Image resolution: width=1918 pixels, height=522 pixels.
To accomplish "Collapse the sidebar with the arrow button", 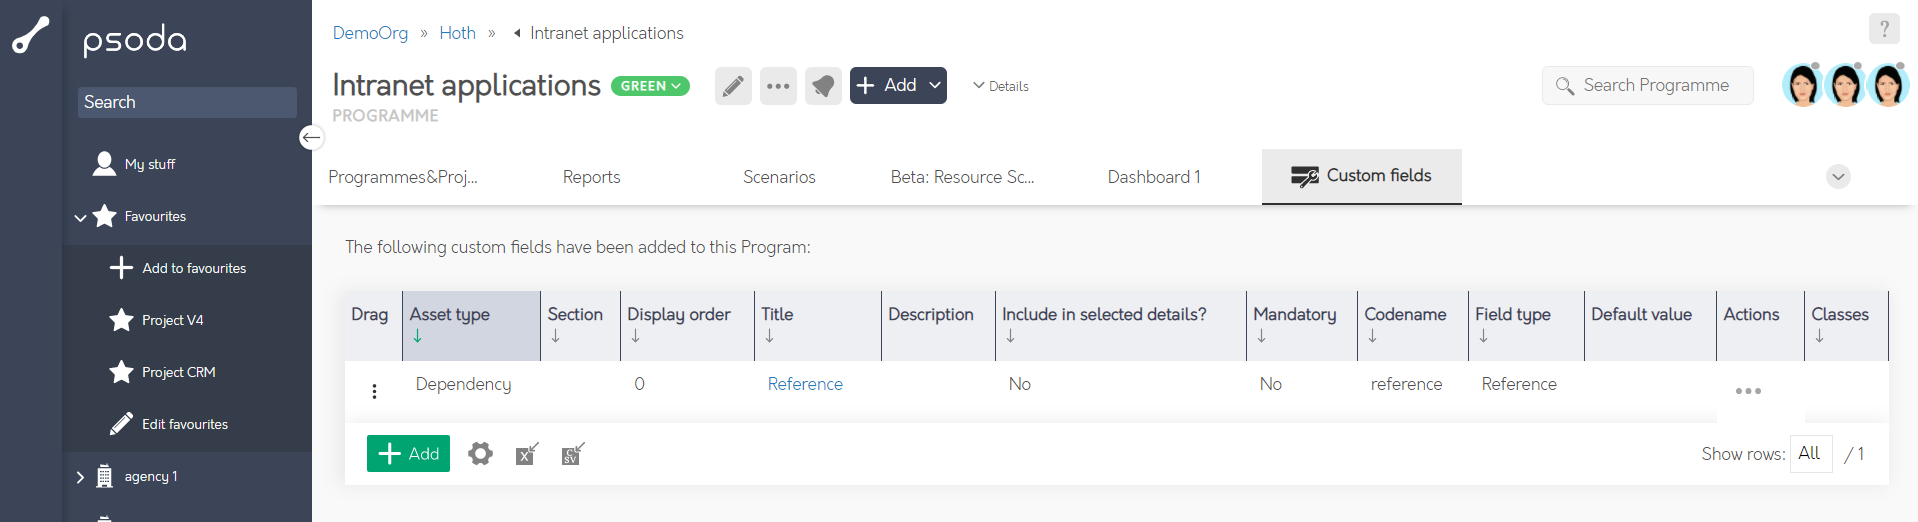I will 312,138.
